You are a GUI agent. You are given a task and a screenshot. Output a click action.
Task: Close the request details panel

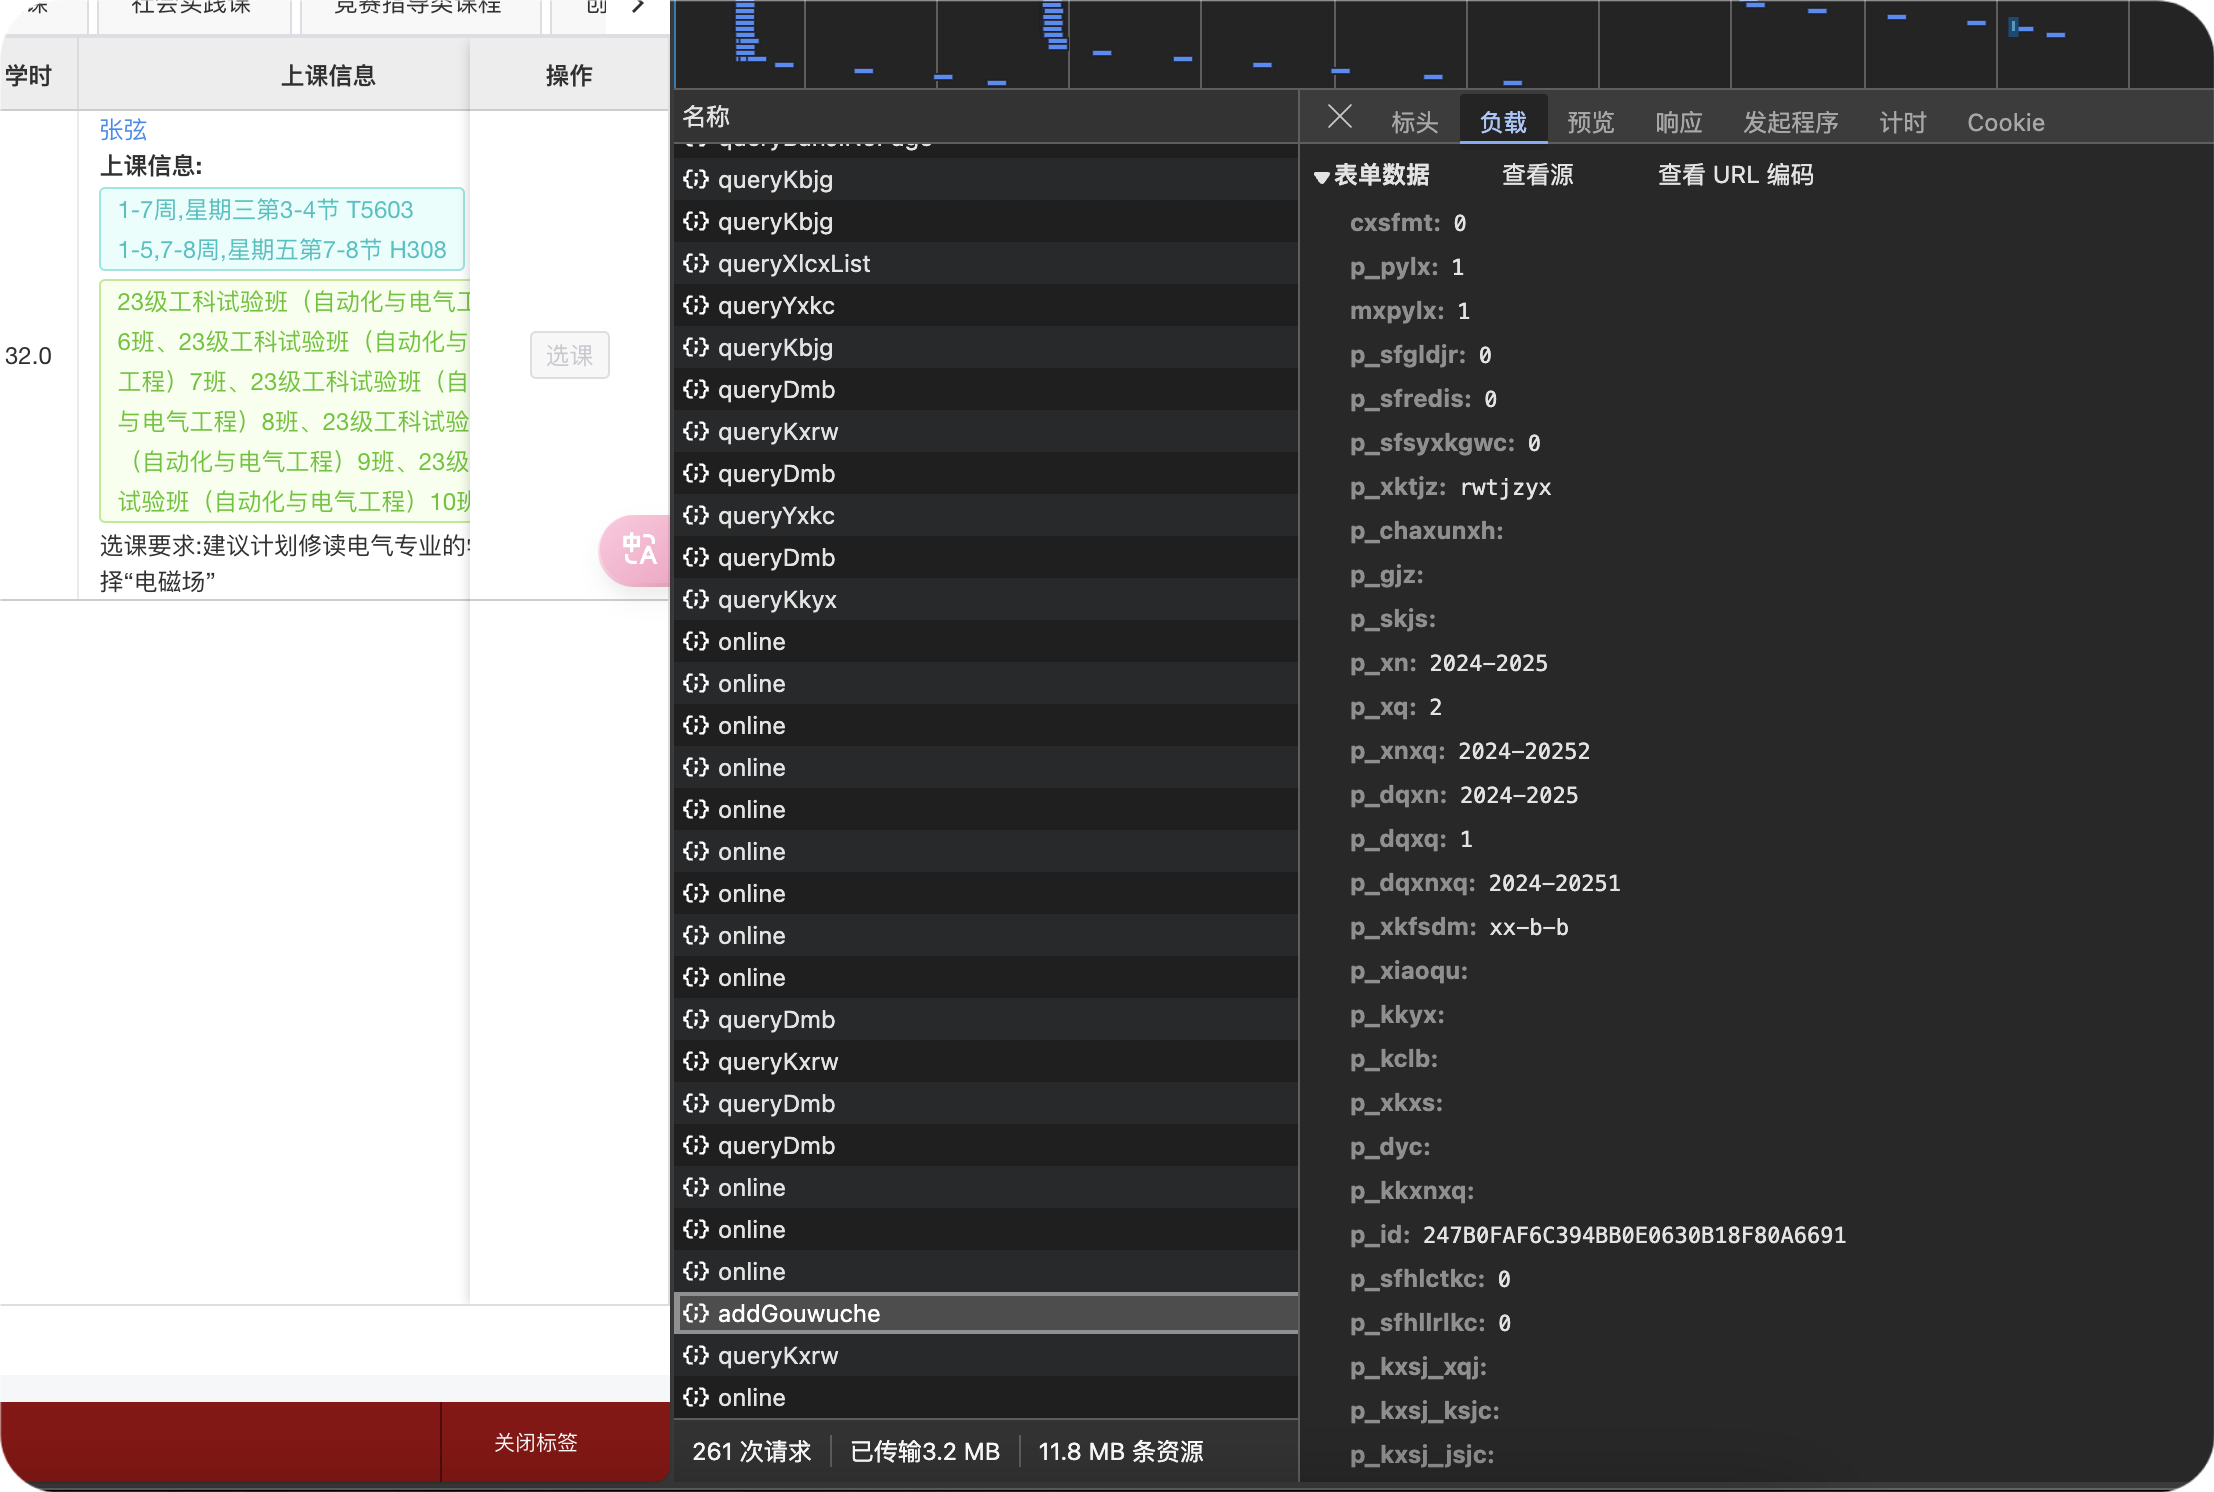pos(1339,118)
